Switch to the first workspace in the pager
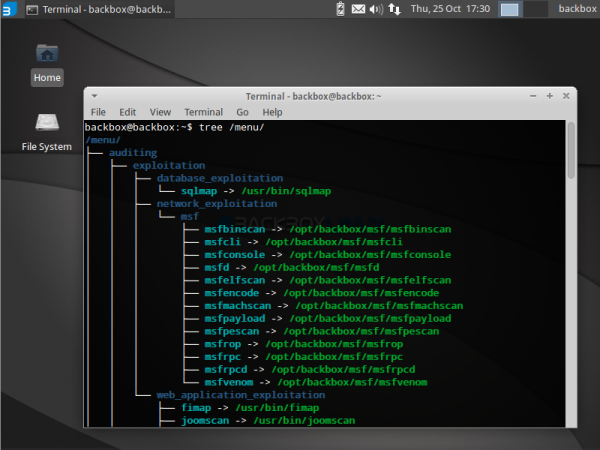The image size is (600, 450). [x=510, y=9]
